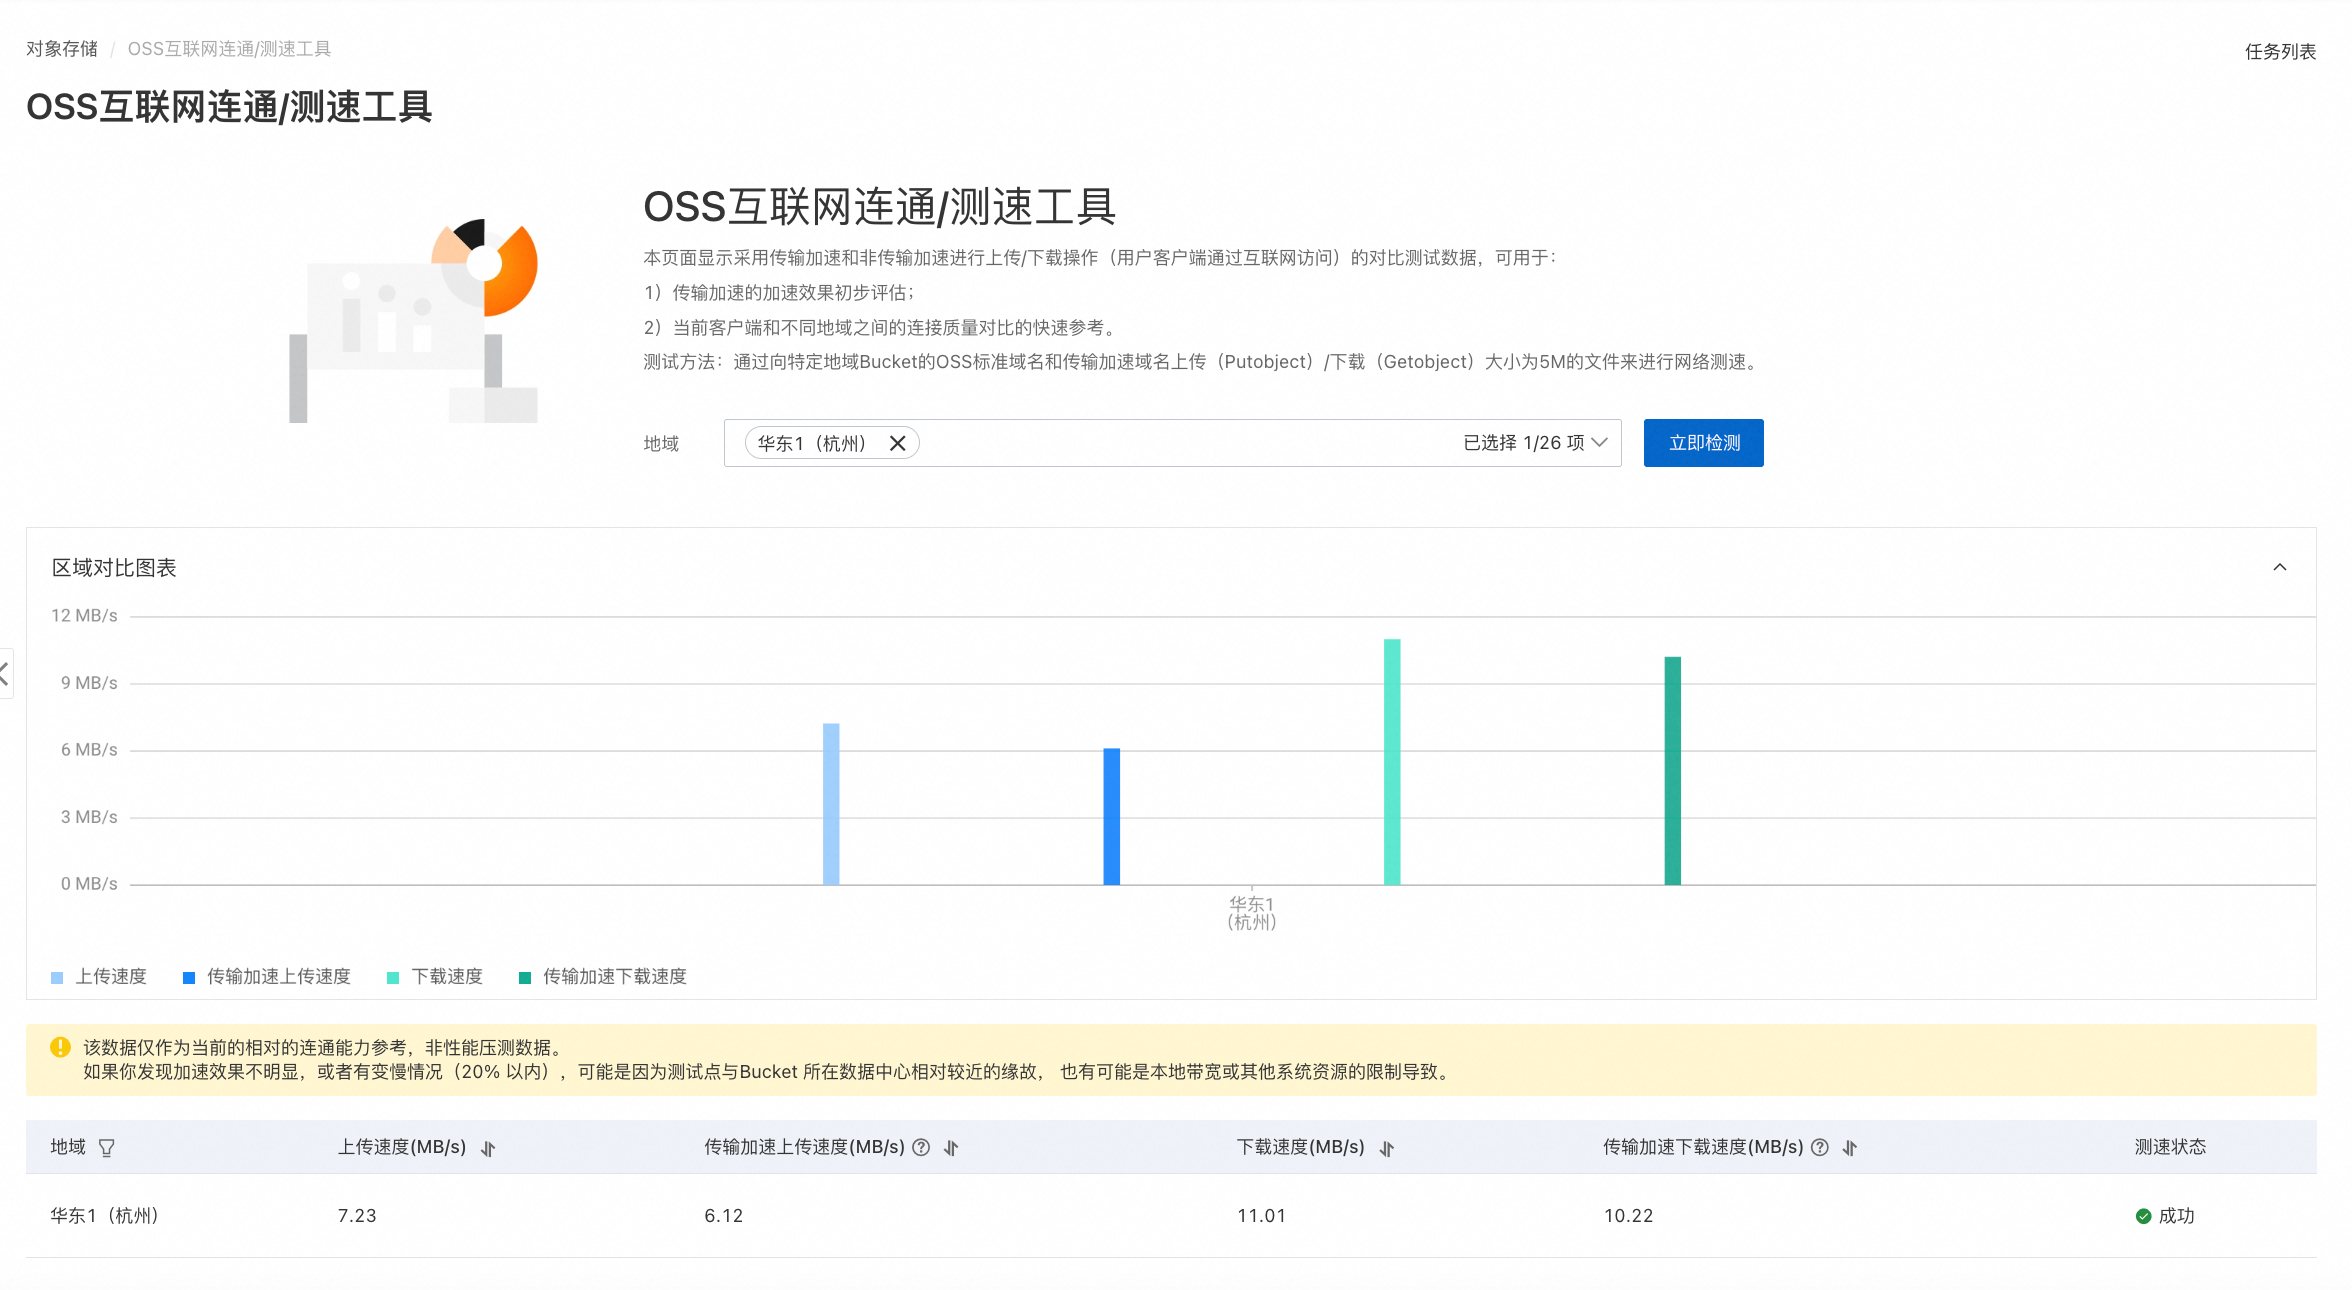This screenshot has height=1290, width=2352.
Task: Click the yellow warning icon in notice
Action: click(x=61, y=1047)
